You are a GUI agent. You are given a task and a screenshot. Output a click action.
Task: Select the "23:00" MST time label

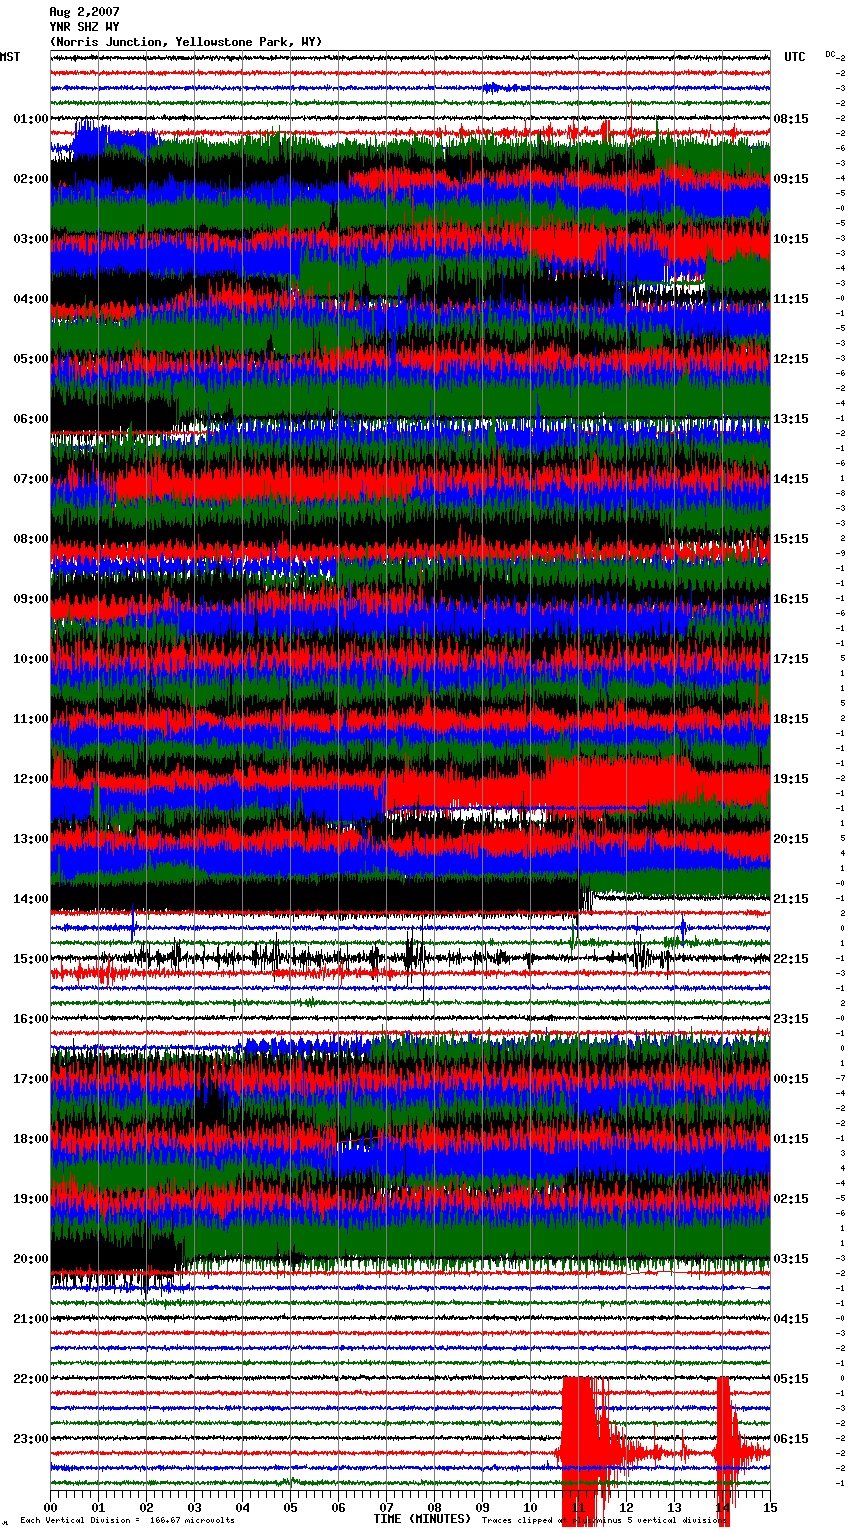[x=31, y=1439]
